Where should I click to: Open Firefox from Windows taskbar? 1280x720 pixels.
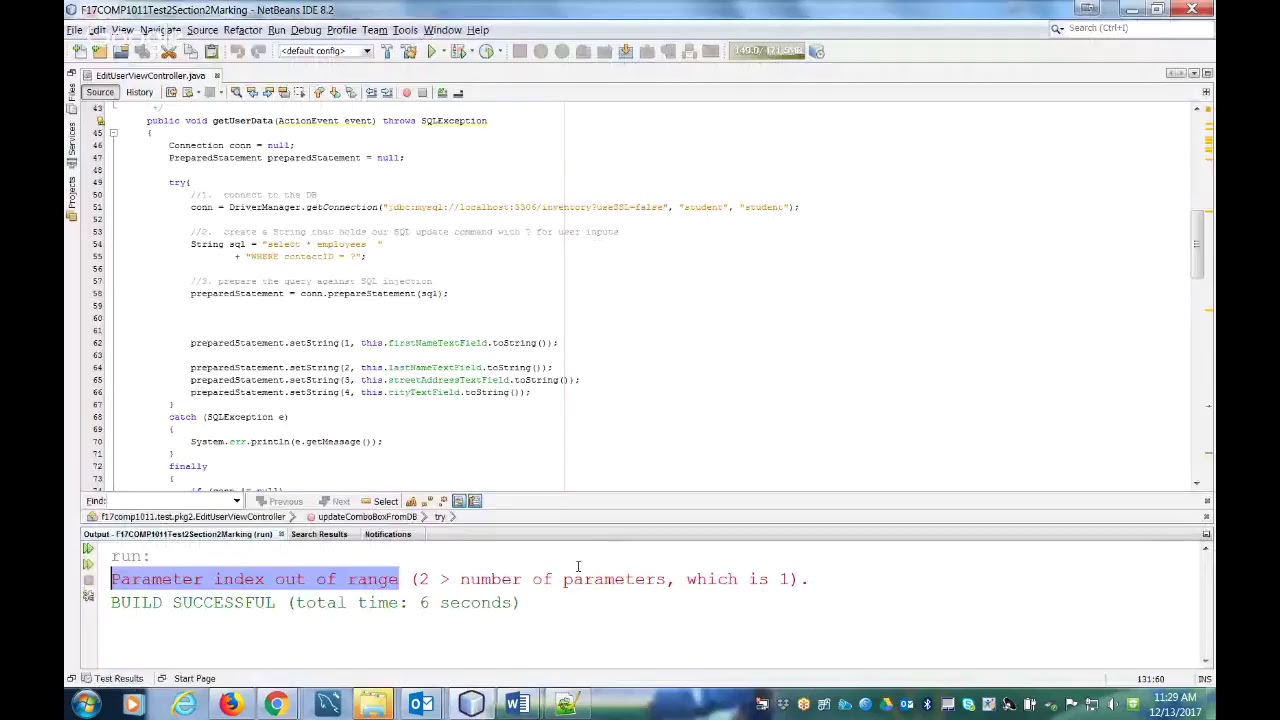pyautogui.click(x=230, y=704)
